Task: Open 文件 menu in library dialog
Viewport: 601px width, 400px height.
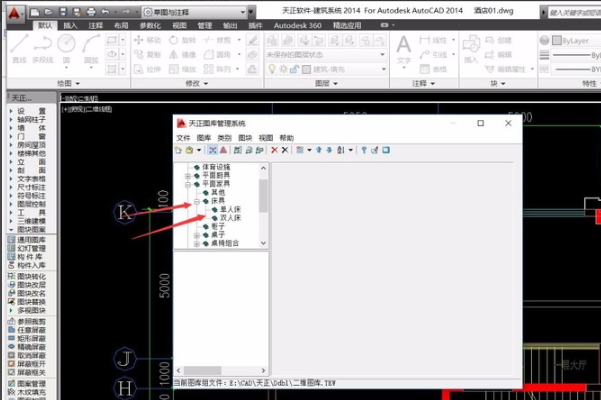Action: tap(183, 138)
